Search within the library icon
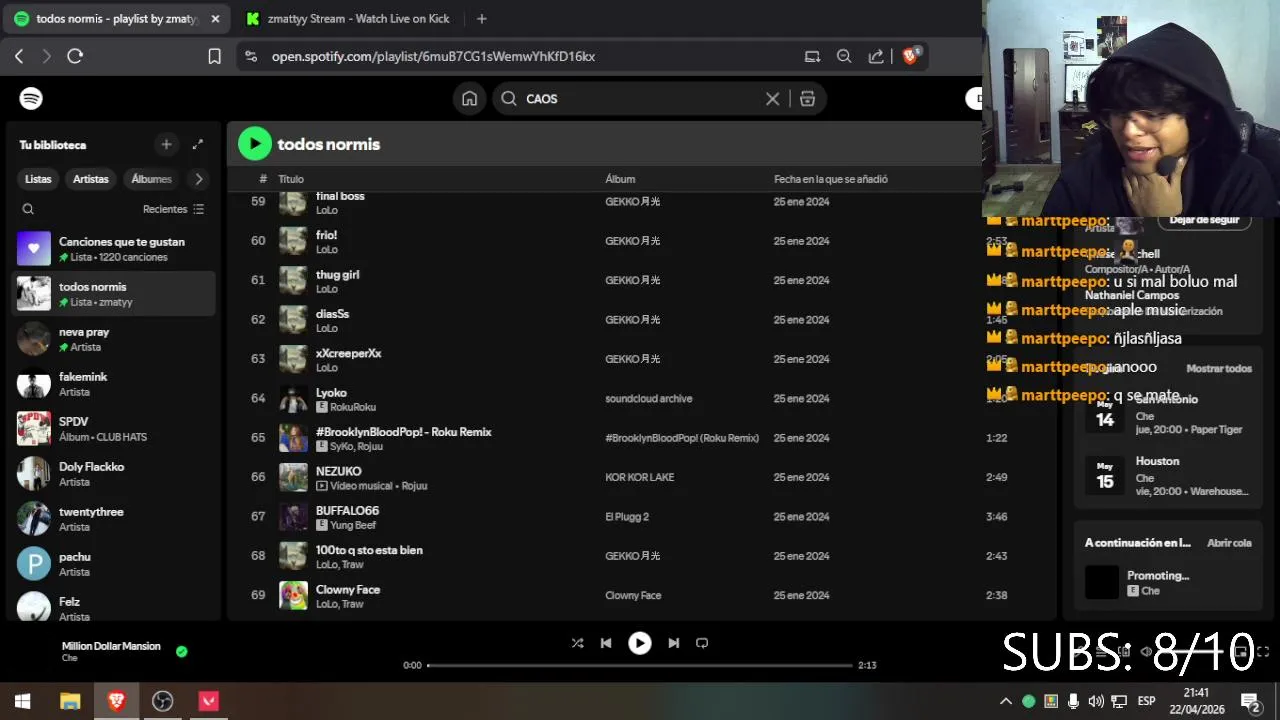Viewport: 1280px width, 720px height. 28,209
